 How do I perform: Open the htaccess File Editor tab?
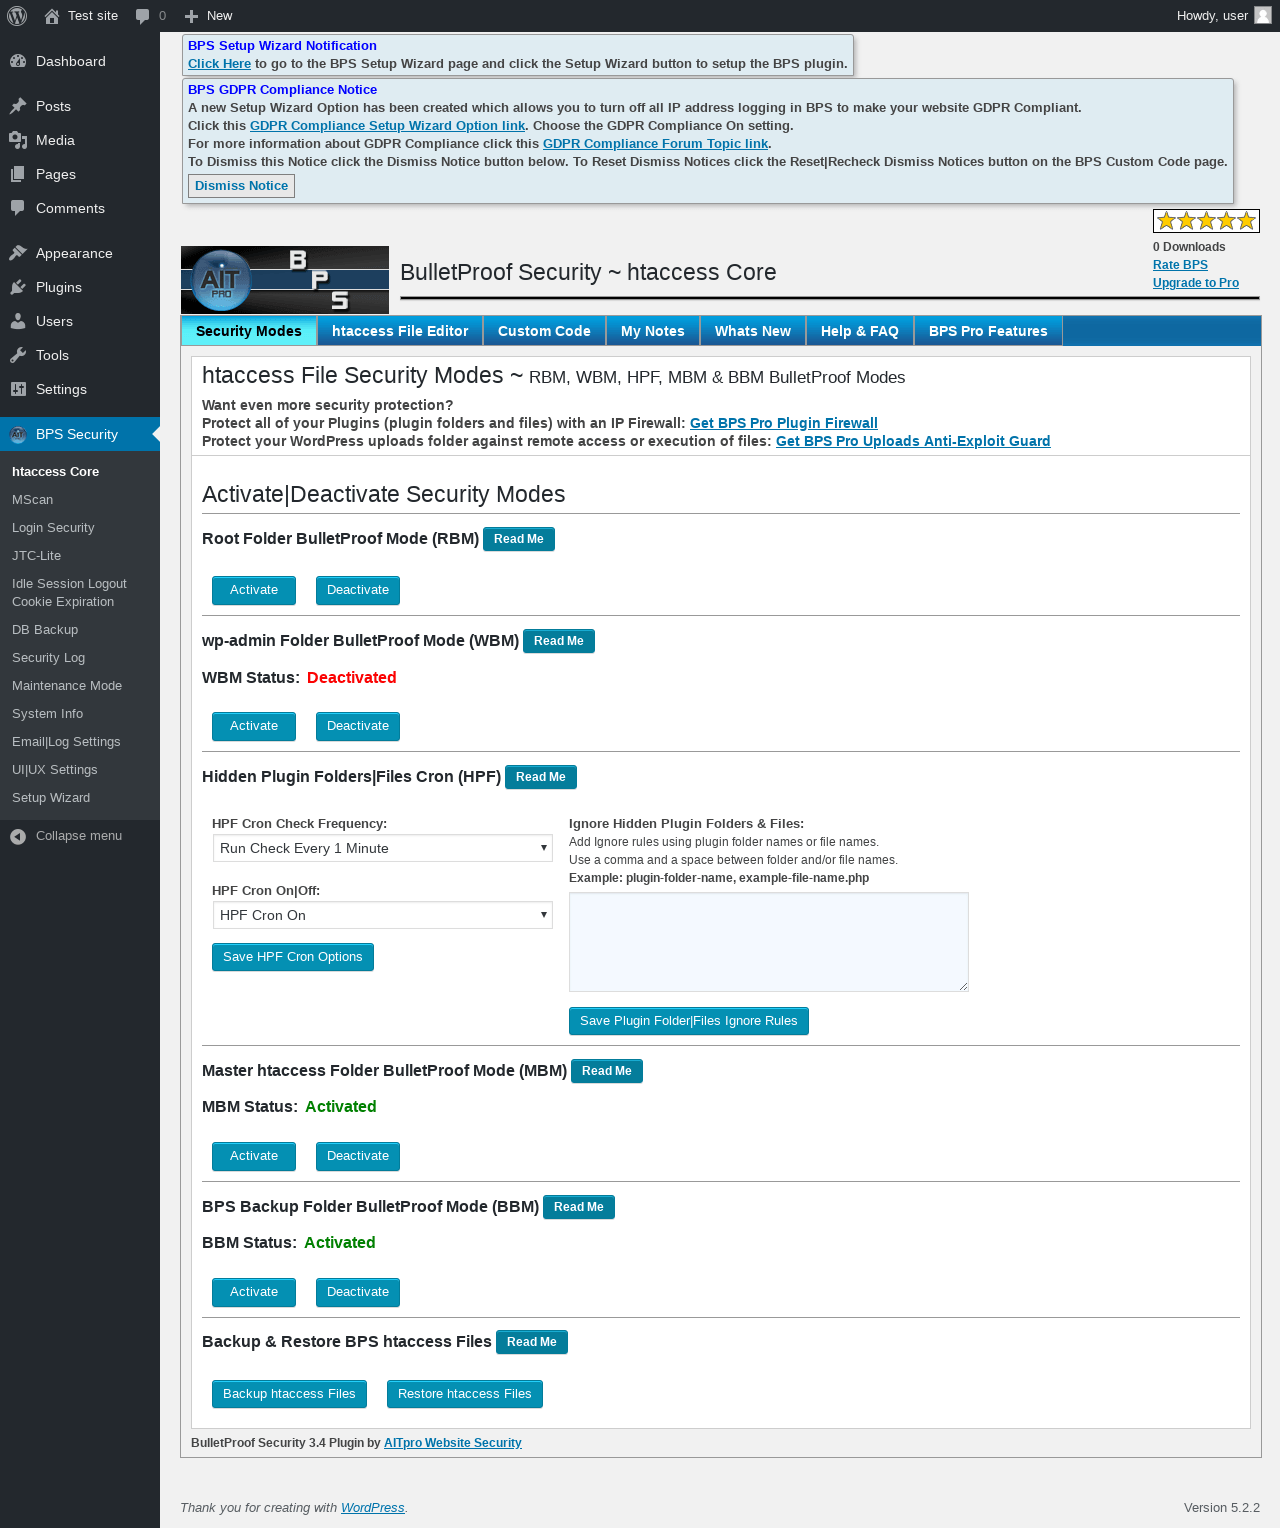coord(400,331)
